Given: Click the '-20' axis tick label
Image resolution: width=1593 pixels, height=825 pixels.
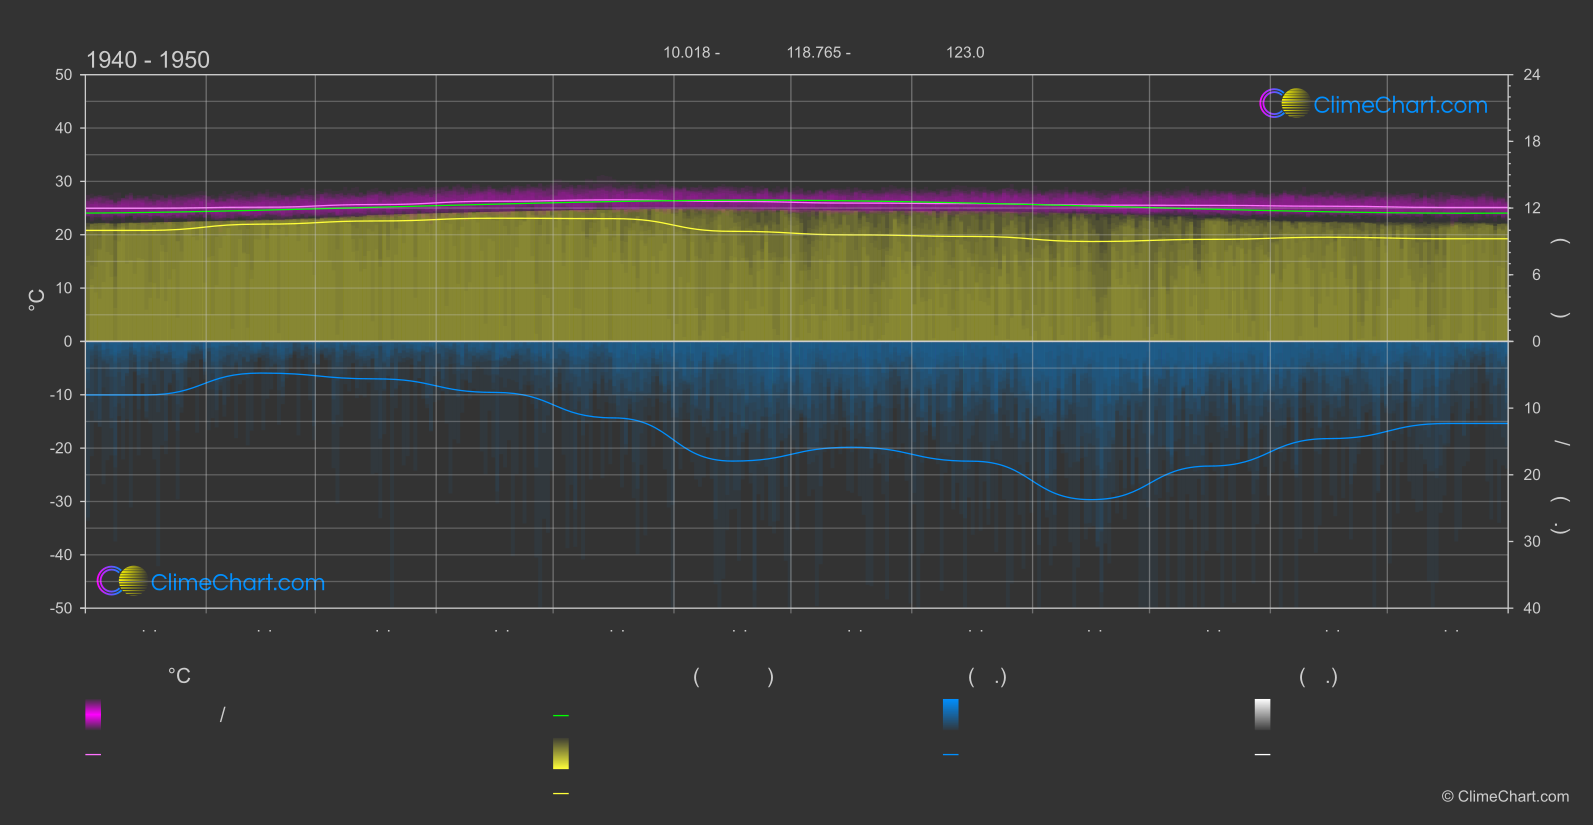Looking at the screenshot, I should click(x=61, y=448).
